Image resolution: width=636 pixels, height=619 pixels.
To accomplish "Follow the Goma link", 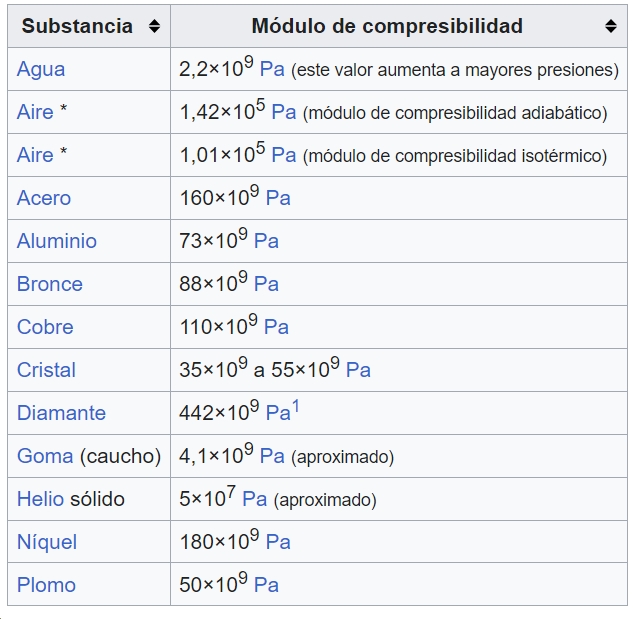I will point(45,456).
